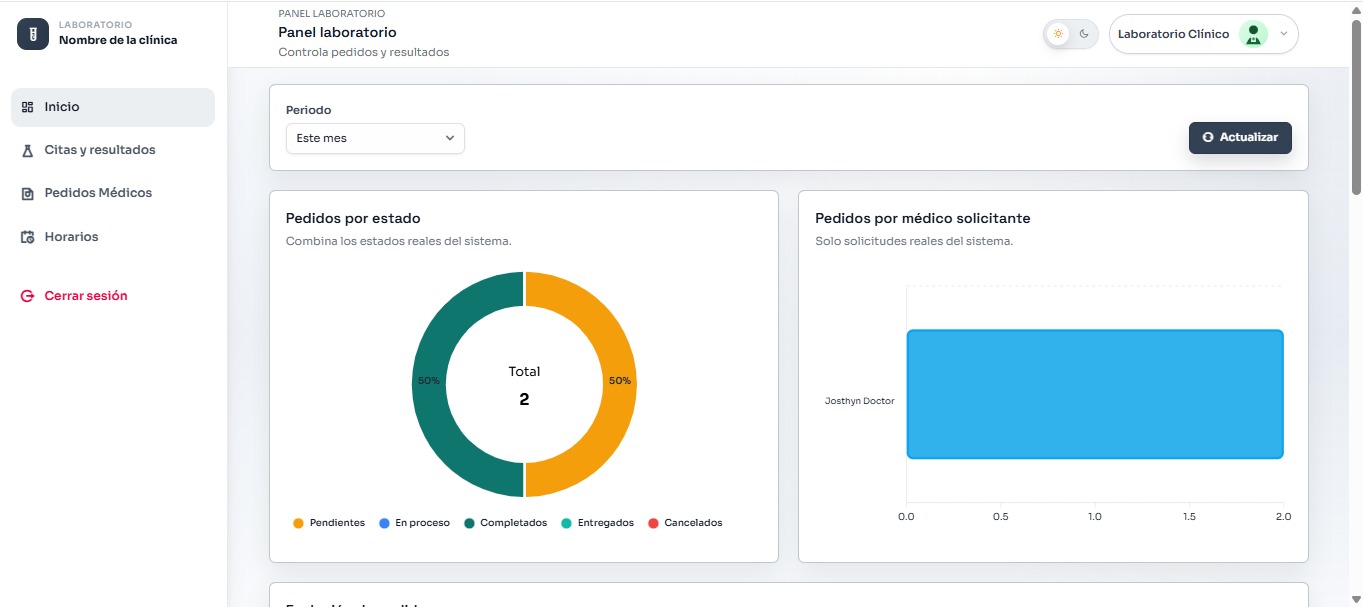Switch to dark mode with moon icon
Screen dimensions: 1363x607
click(1084, 34)
